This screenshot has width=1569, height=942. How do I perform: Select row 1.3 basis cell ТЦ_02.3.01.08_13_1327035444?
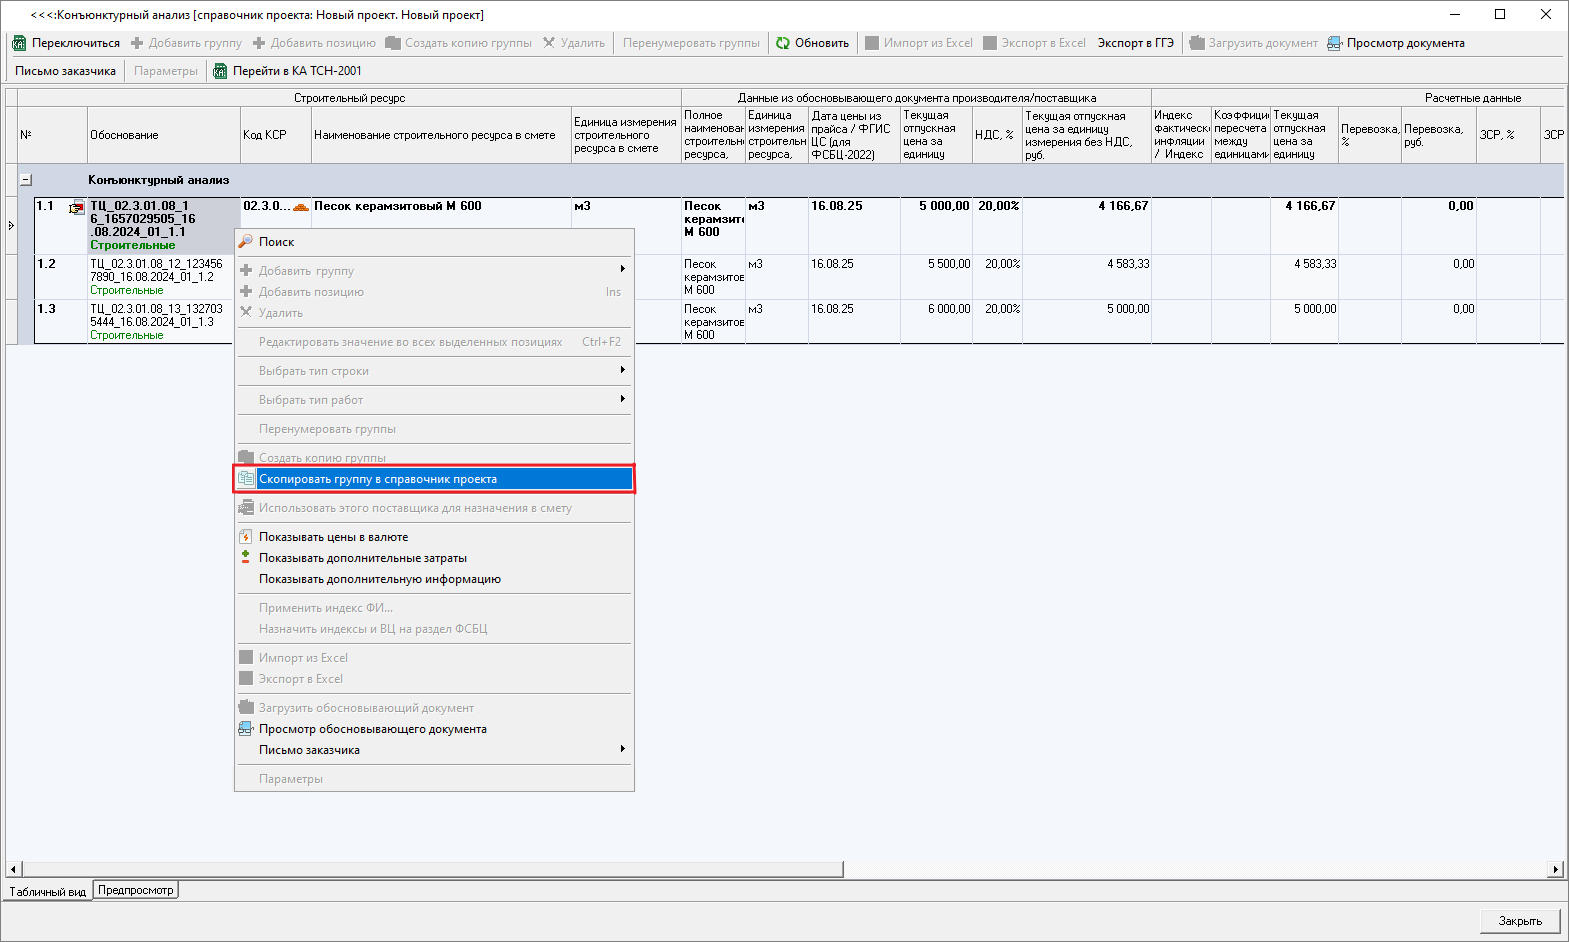pyautogui.click(x=163, y=322)
